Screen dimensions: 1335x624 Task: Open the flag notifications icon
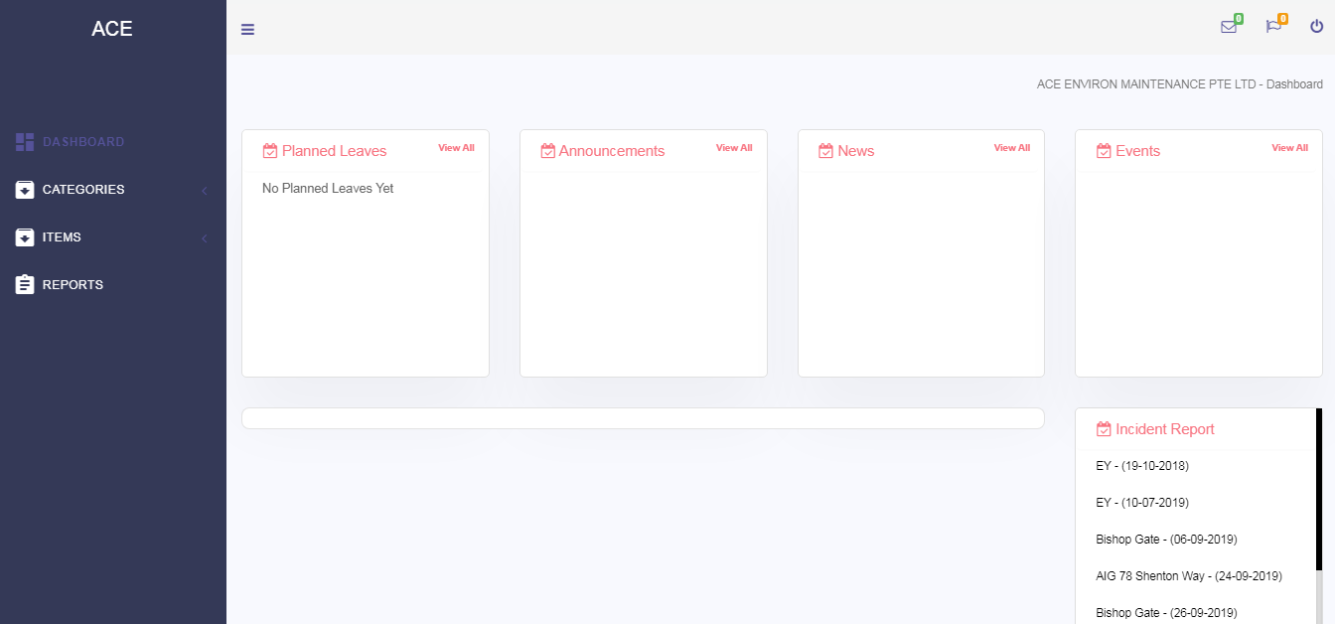pos(1273,27)
